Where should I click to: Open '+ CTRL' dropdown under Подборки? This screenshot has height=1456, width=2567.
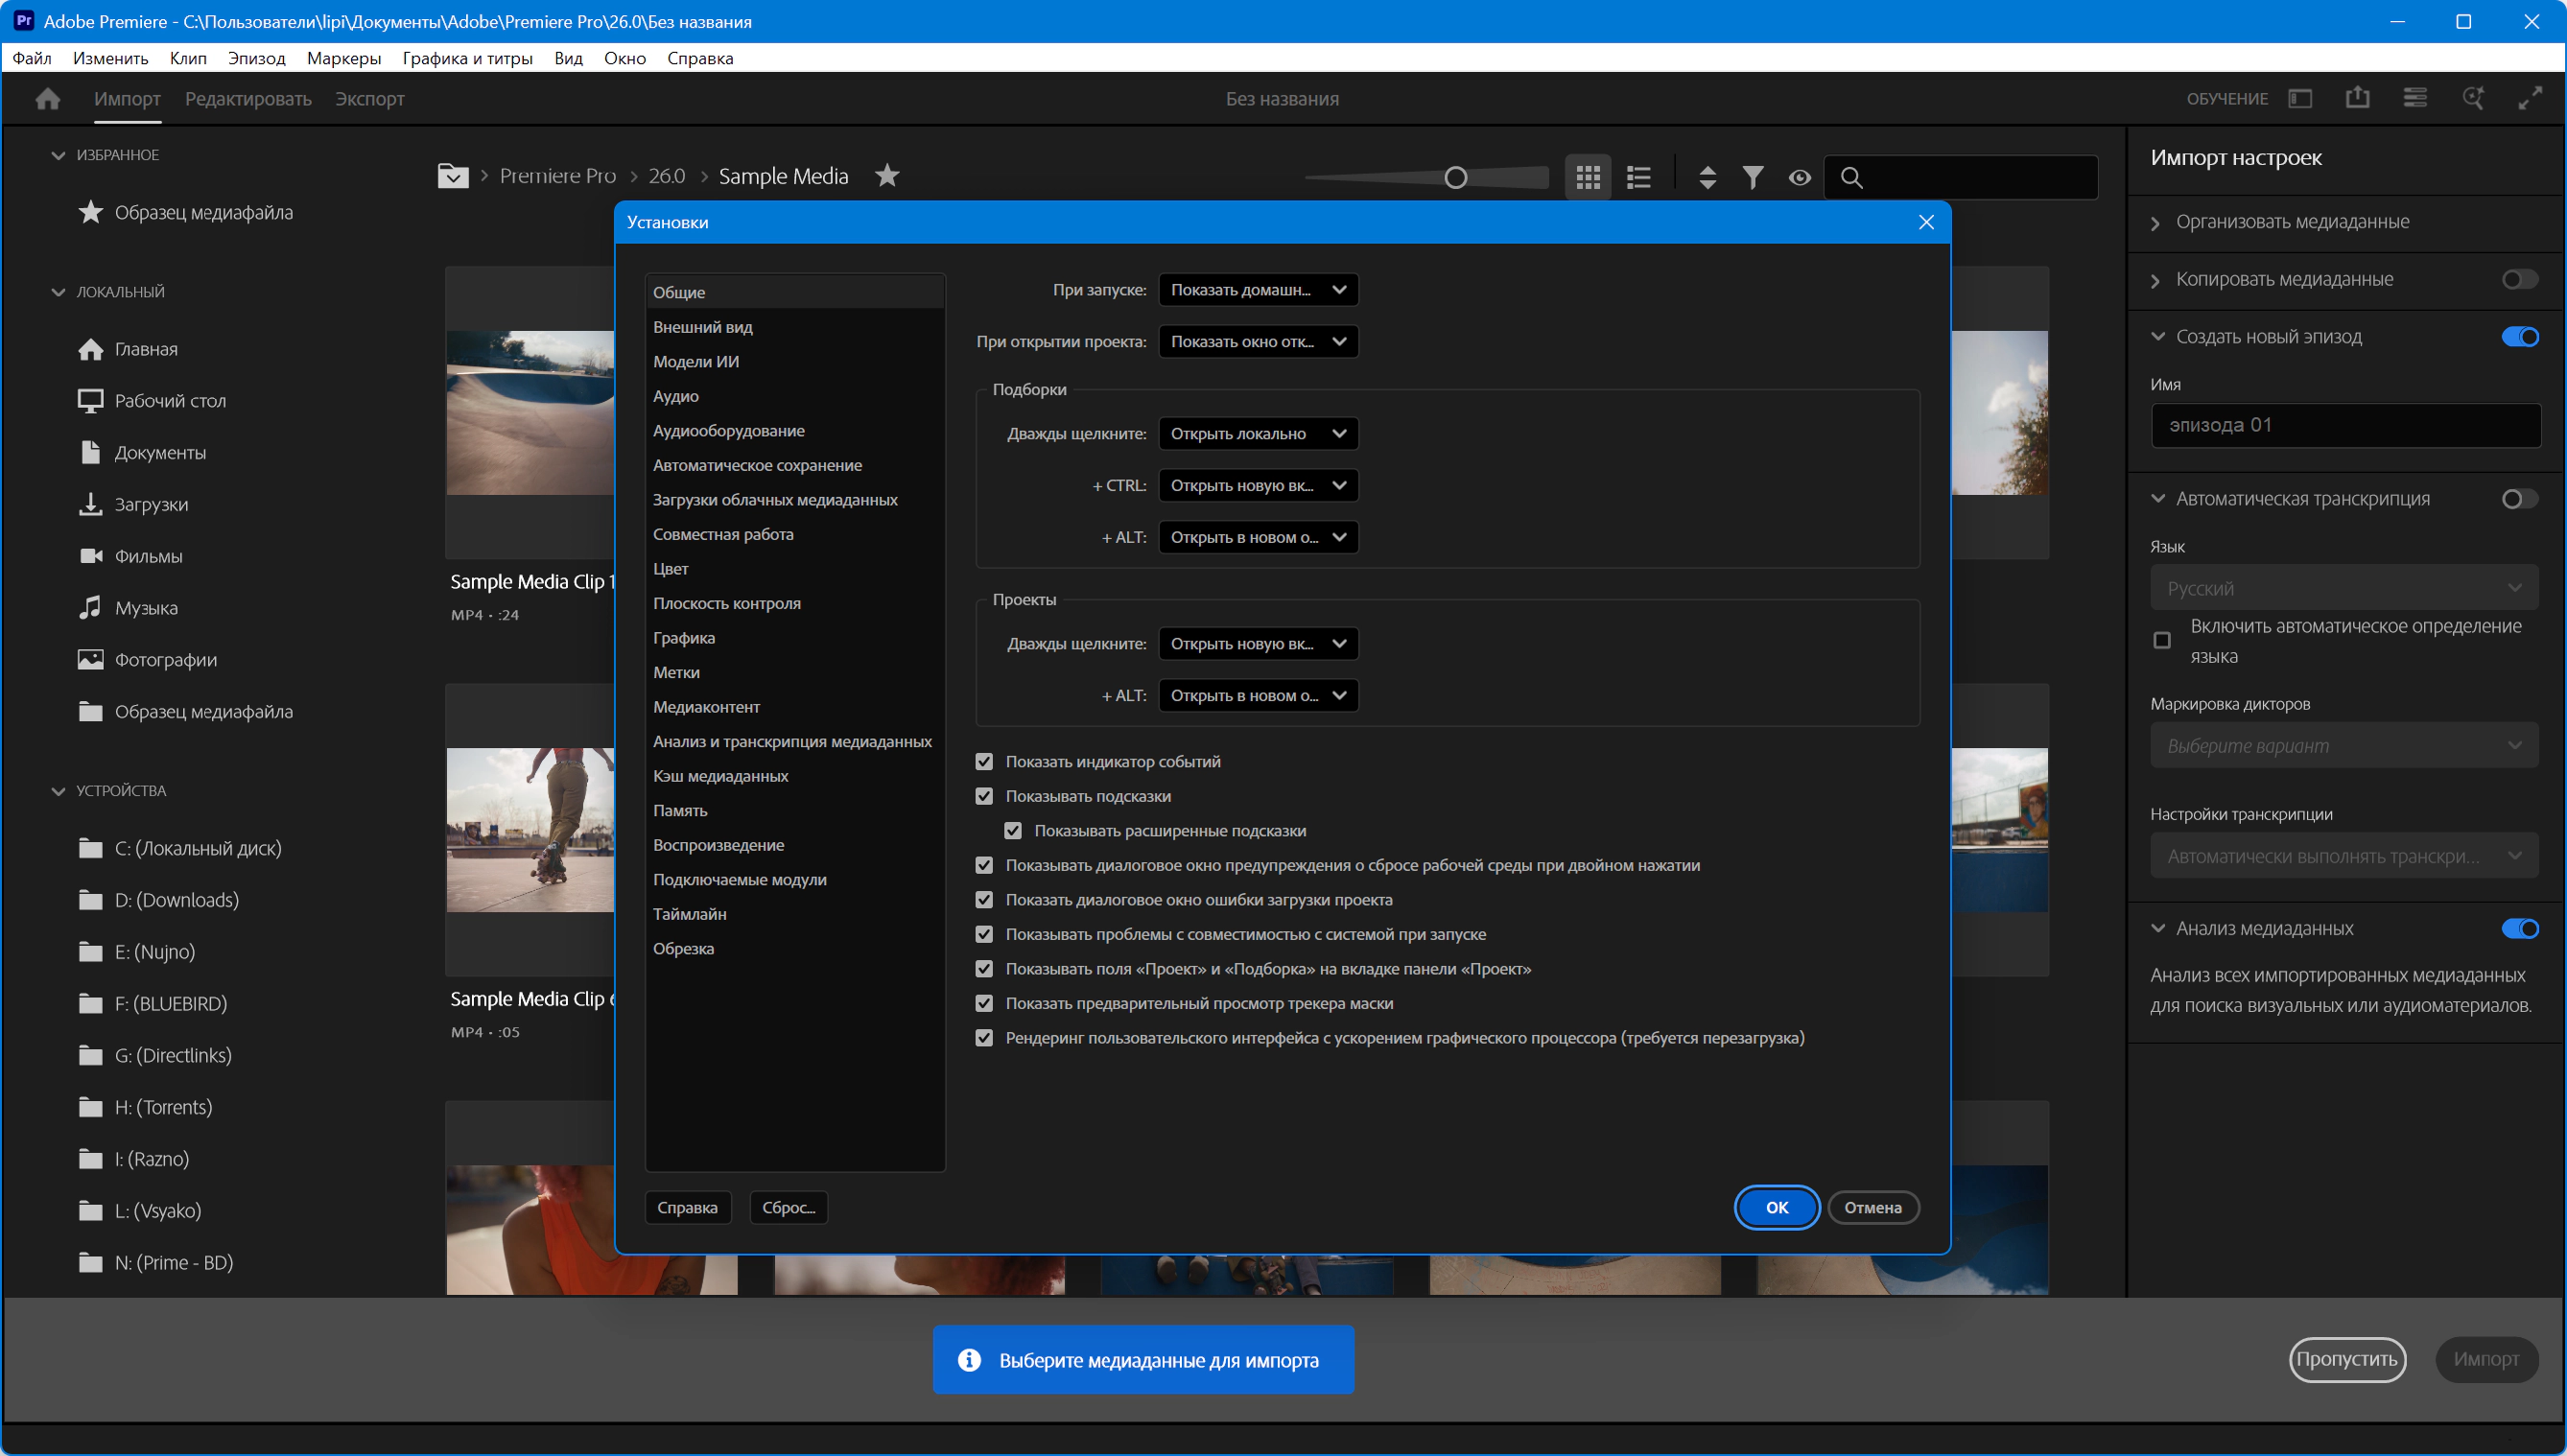tap(1257, 486)
